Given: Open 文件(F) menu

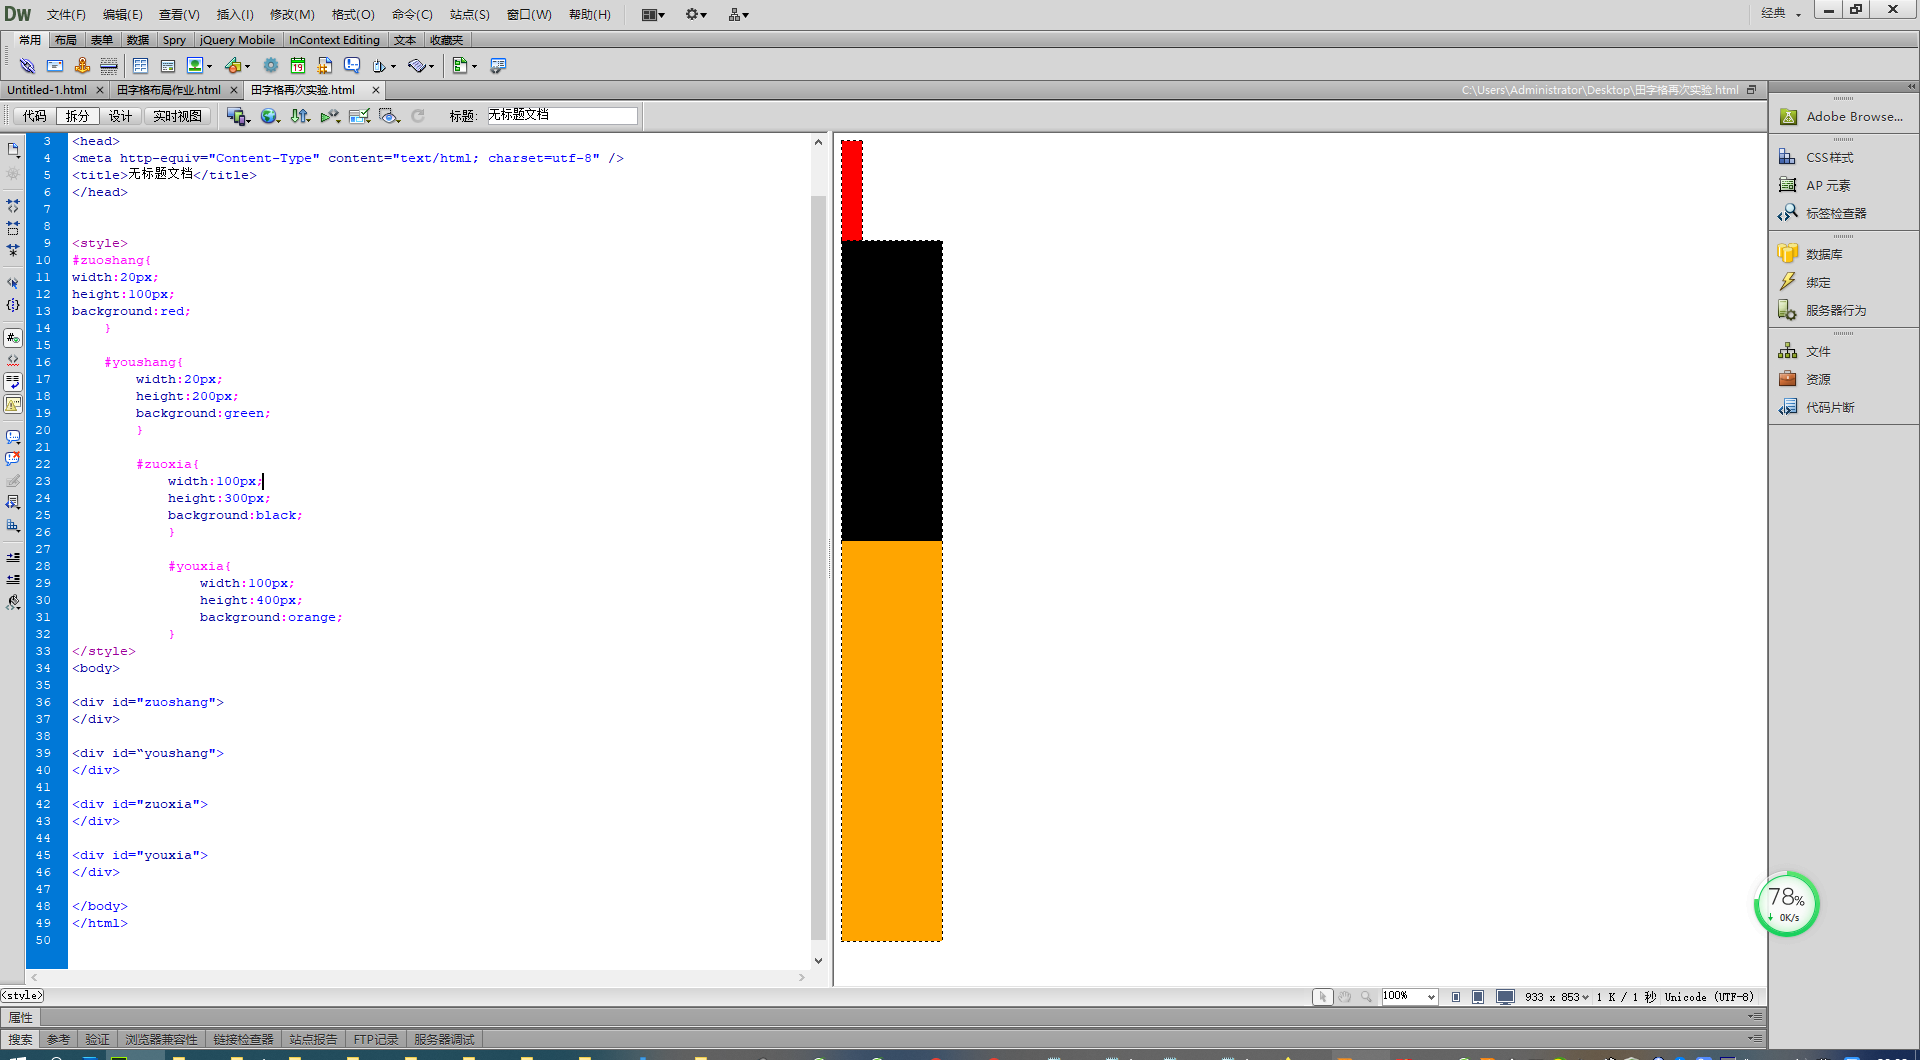Looking at the screenshot, I should tap(66, 14).
